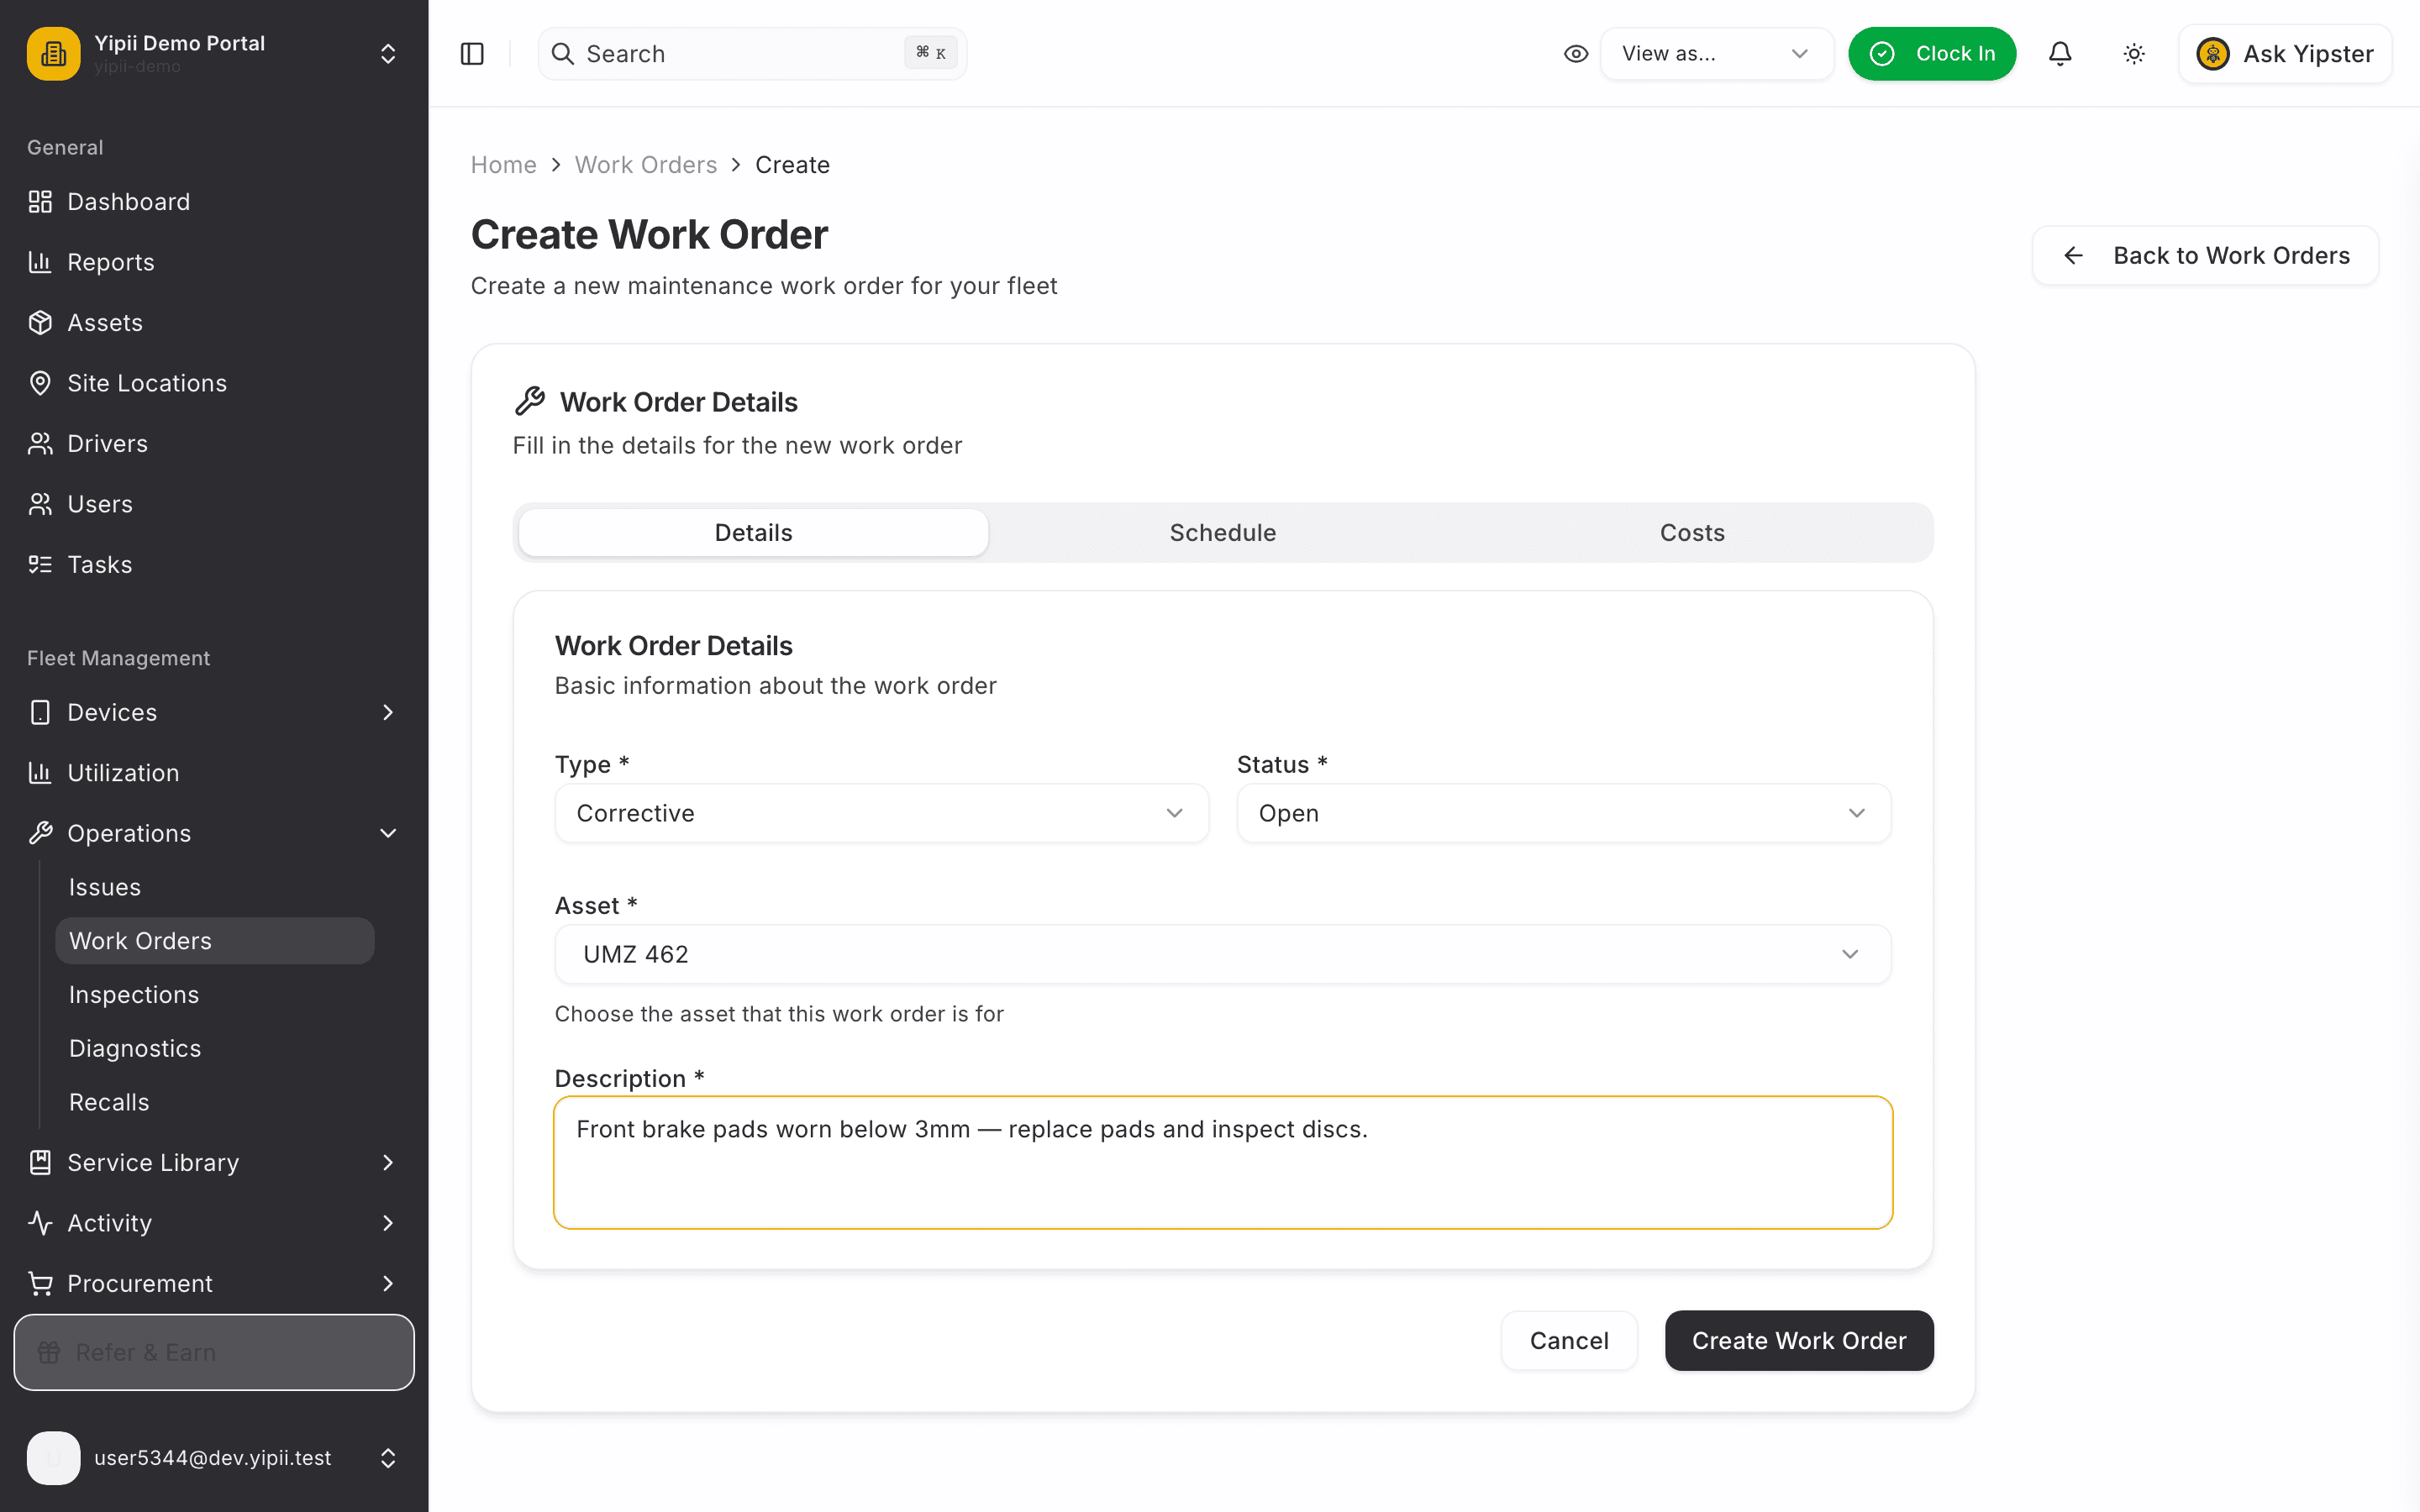This screenshot has height=1512, width=2420.
Task: Open Dashboard in sidebar
Action: [x=213, y=202]
